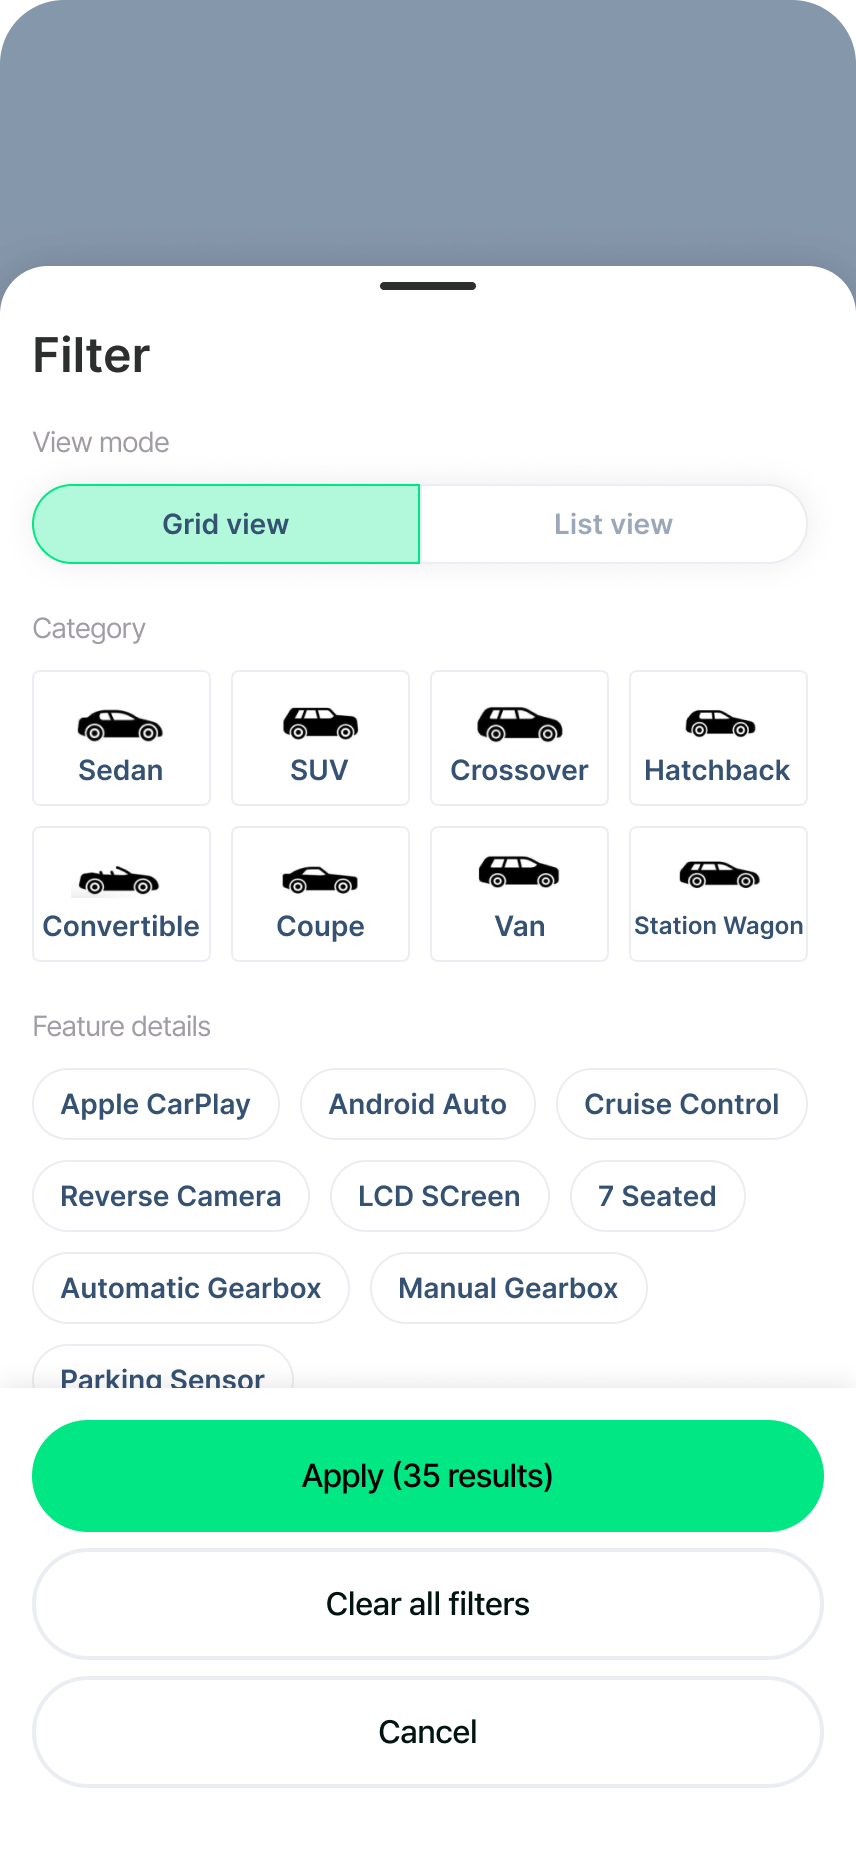Choose the SUV category icon
The height and width of the screenshot is (1852, 856).
coord(320,723)
